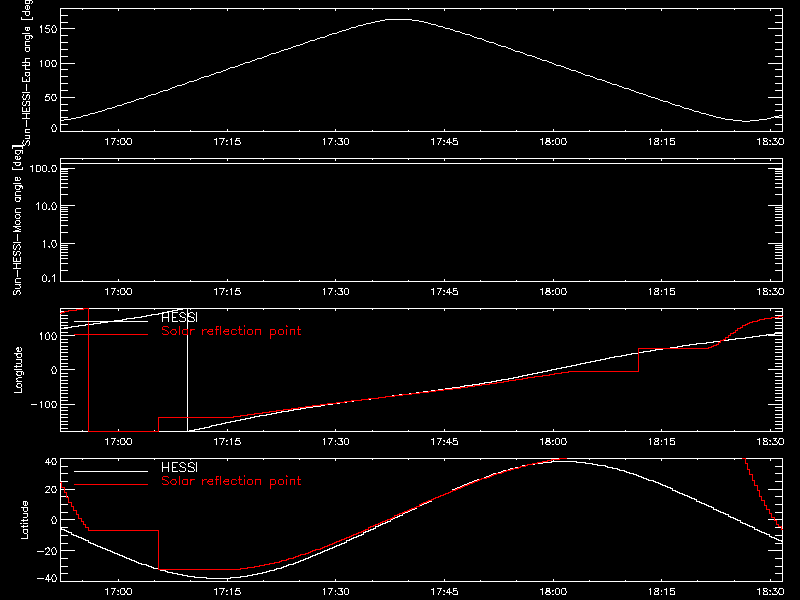Click the 17:45 time label of the Latitude plot
Screen dimensions: 800x600
pos(444,592)
